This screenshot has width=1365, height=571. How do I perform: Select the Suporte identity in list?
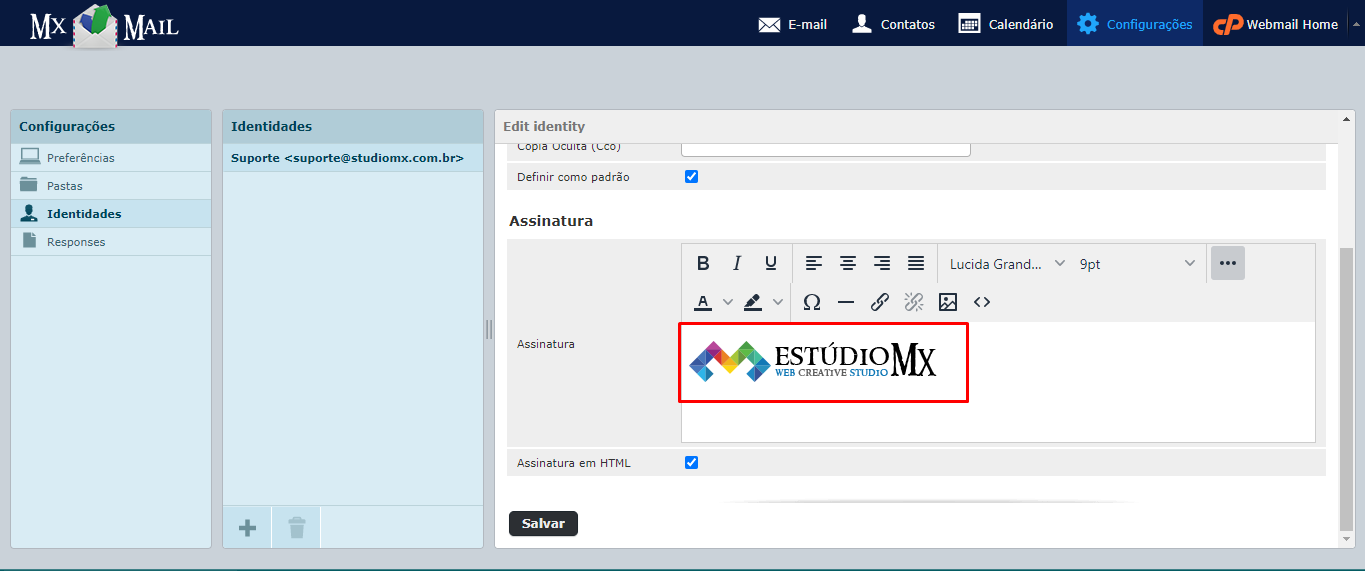click(x=347, y=158)
